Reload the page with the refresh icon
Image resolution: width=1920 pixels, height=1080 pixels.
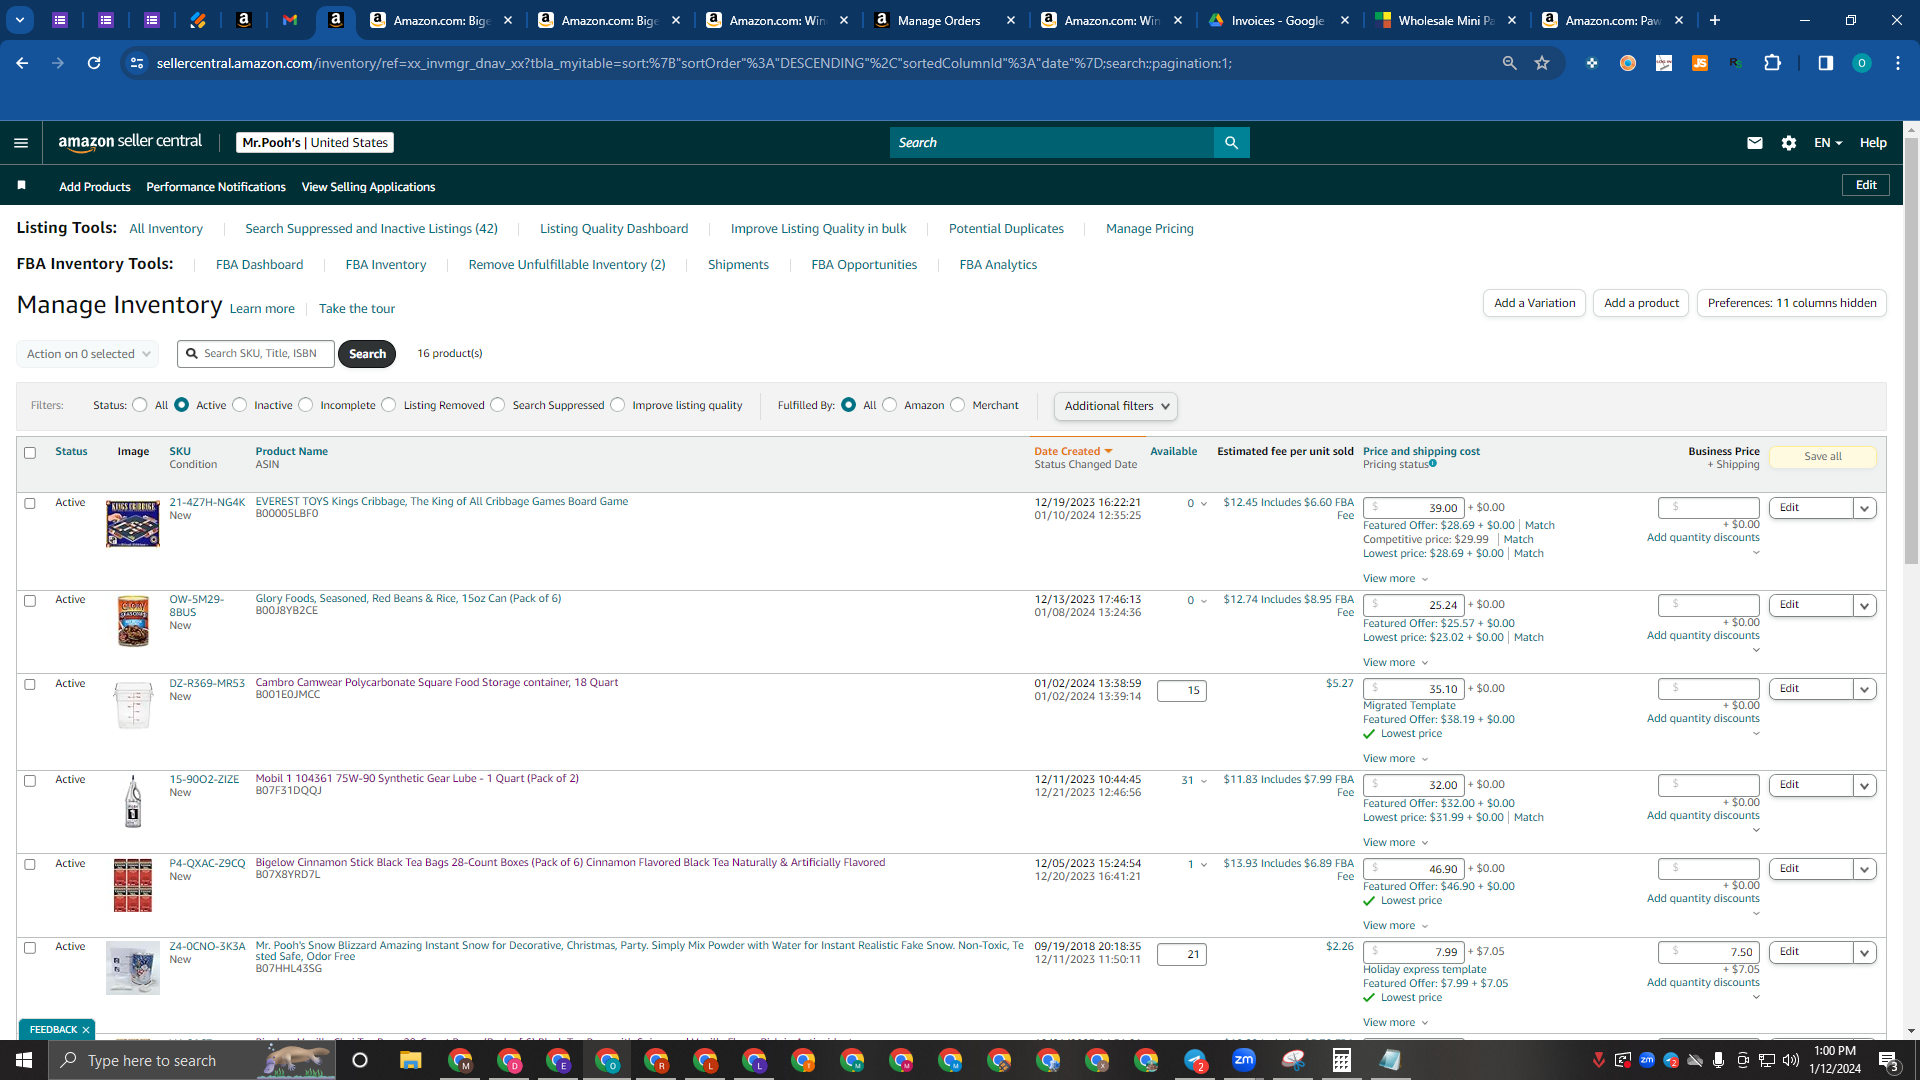(94, 63)
